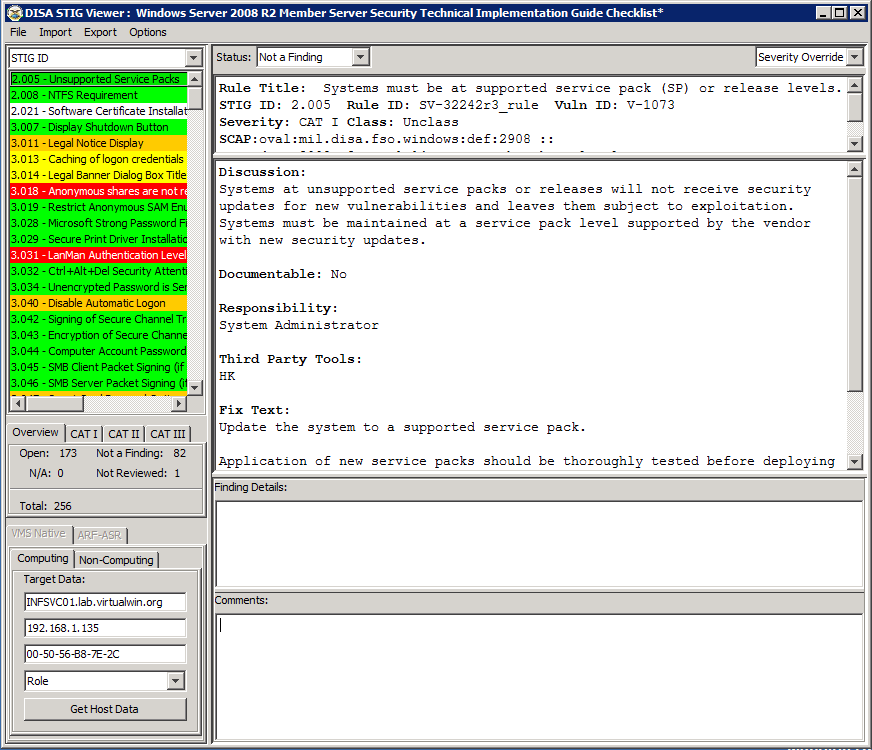Switch to the ARF-ASR tab

tap(100, 535)
